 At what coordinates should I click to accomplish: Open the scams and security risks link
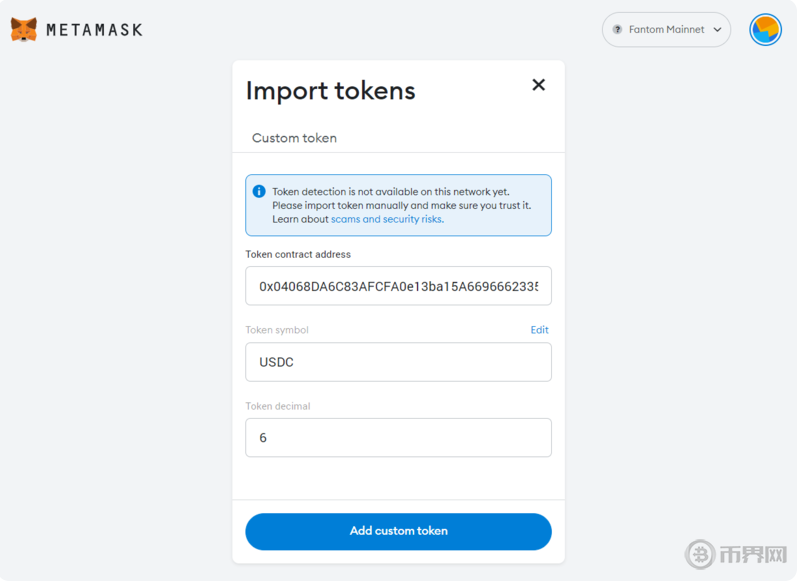[x=386, y=219]
